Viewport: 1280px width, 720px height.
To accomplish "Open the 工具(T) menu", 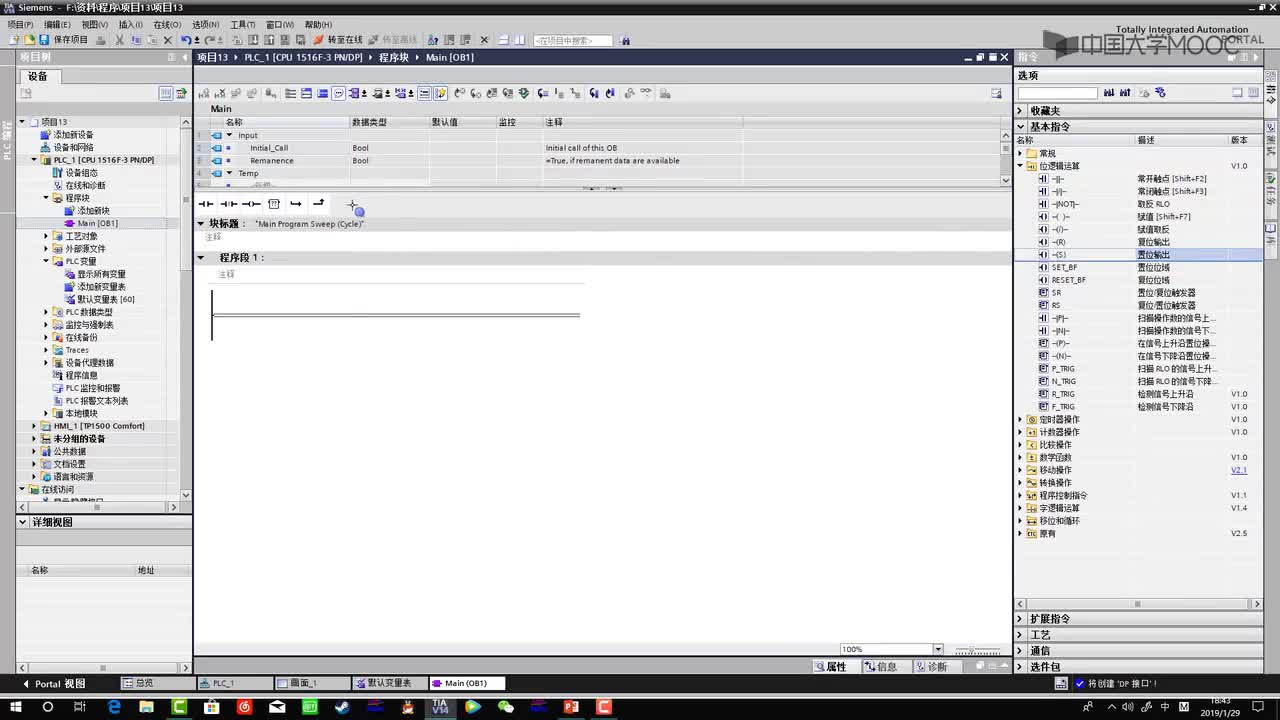I will [242, 24].
